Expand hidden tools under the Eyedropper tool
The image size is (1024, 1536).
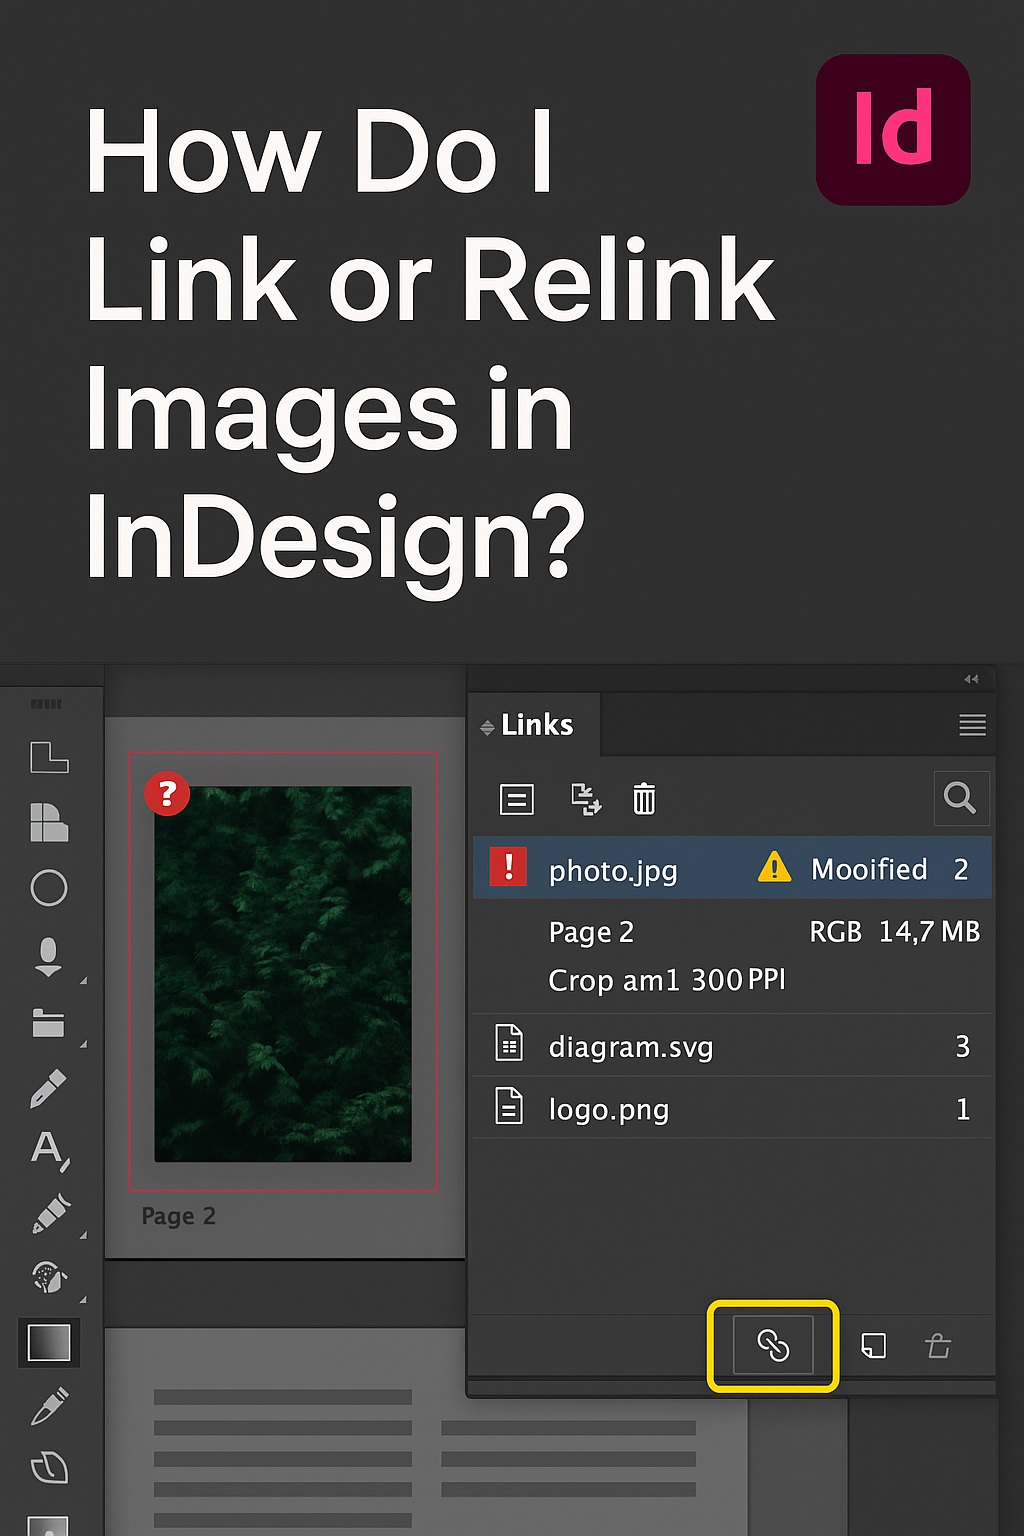(x=83, y=1300)
